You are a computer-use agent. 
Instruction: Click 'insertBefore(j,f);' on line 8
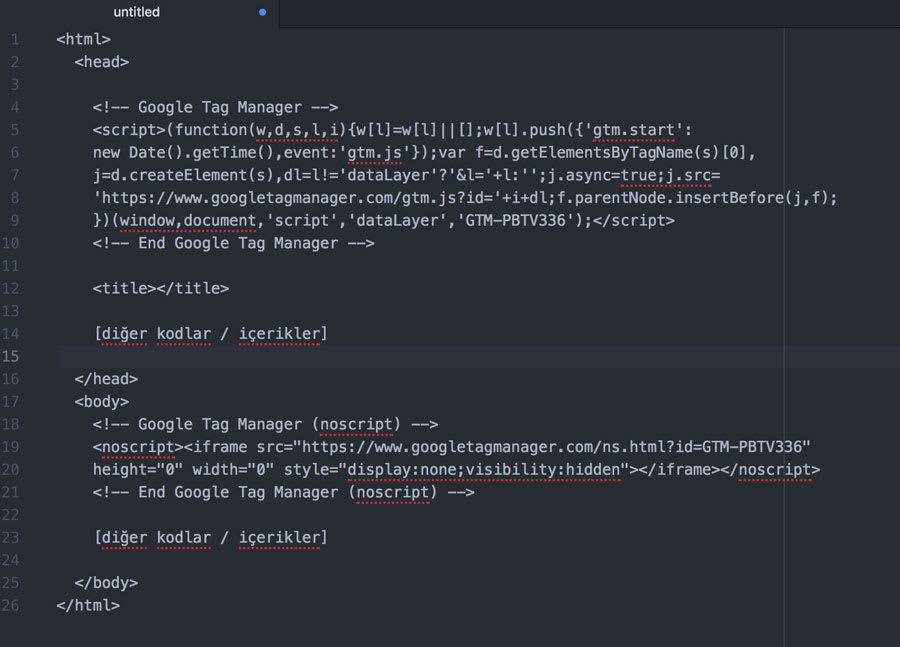[x=756, y=198]
